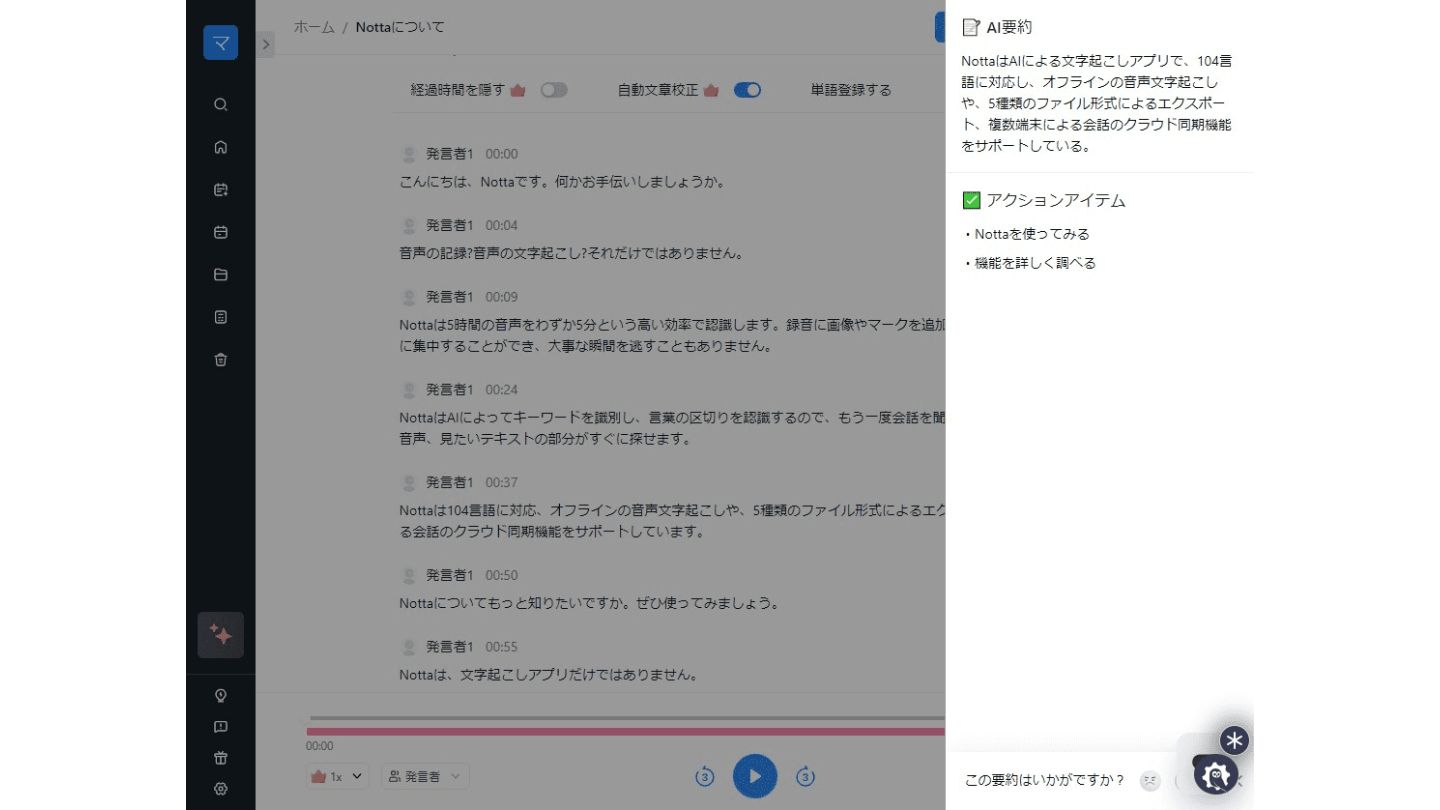Toggle 自動文章校正 switch off
This screenshot has height=810, width=1440.
[x=747, y=90]
